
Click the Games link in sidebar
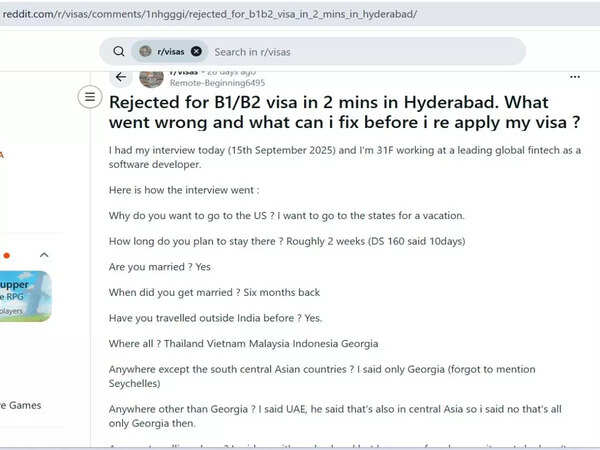[x=22, y=405]
